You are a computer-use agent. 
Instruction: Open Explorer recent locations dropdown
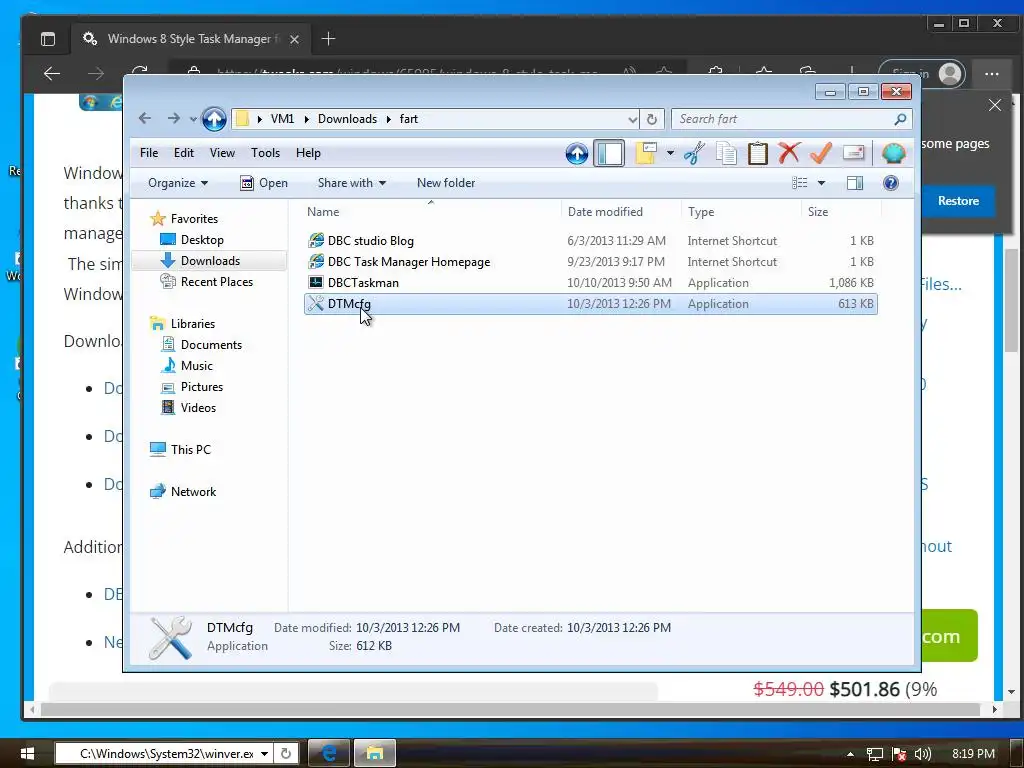coord(193,120)
